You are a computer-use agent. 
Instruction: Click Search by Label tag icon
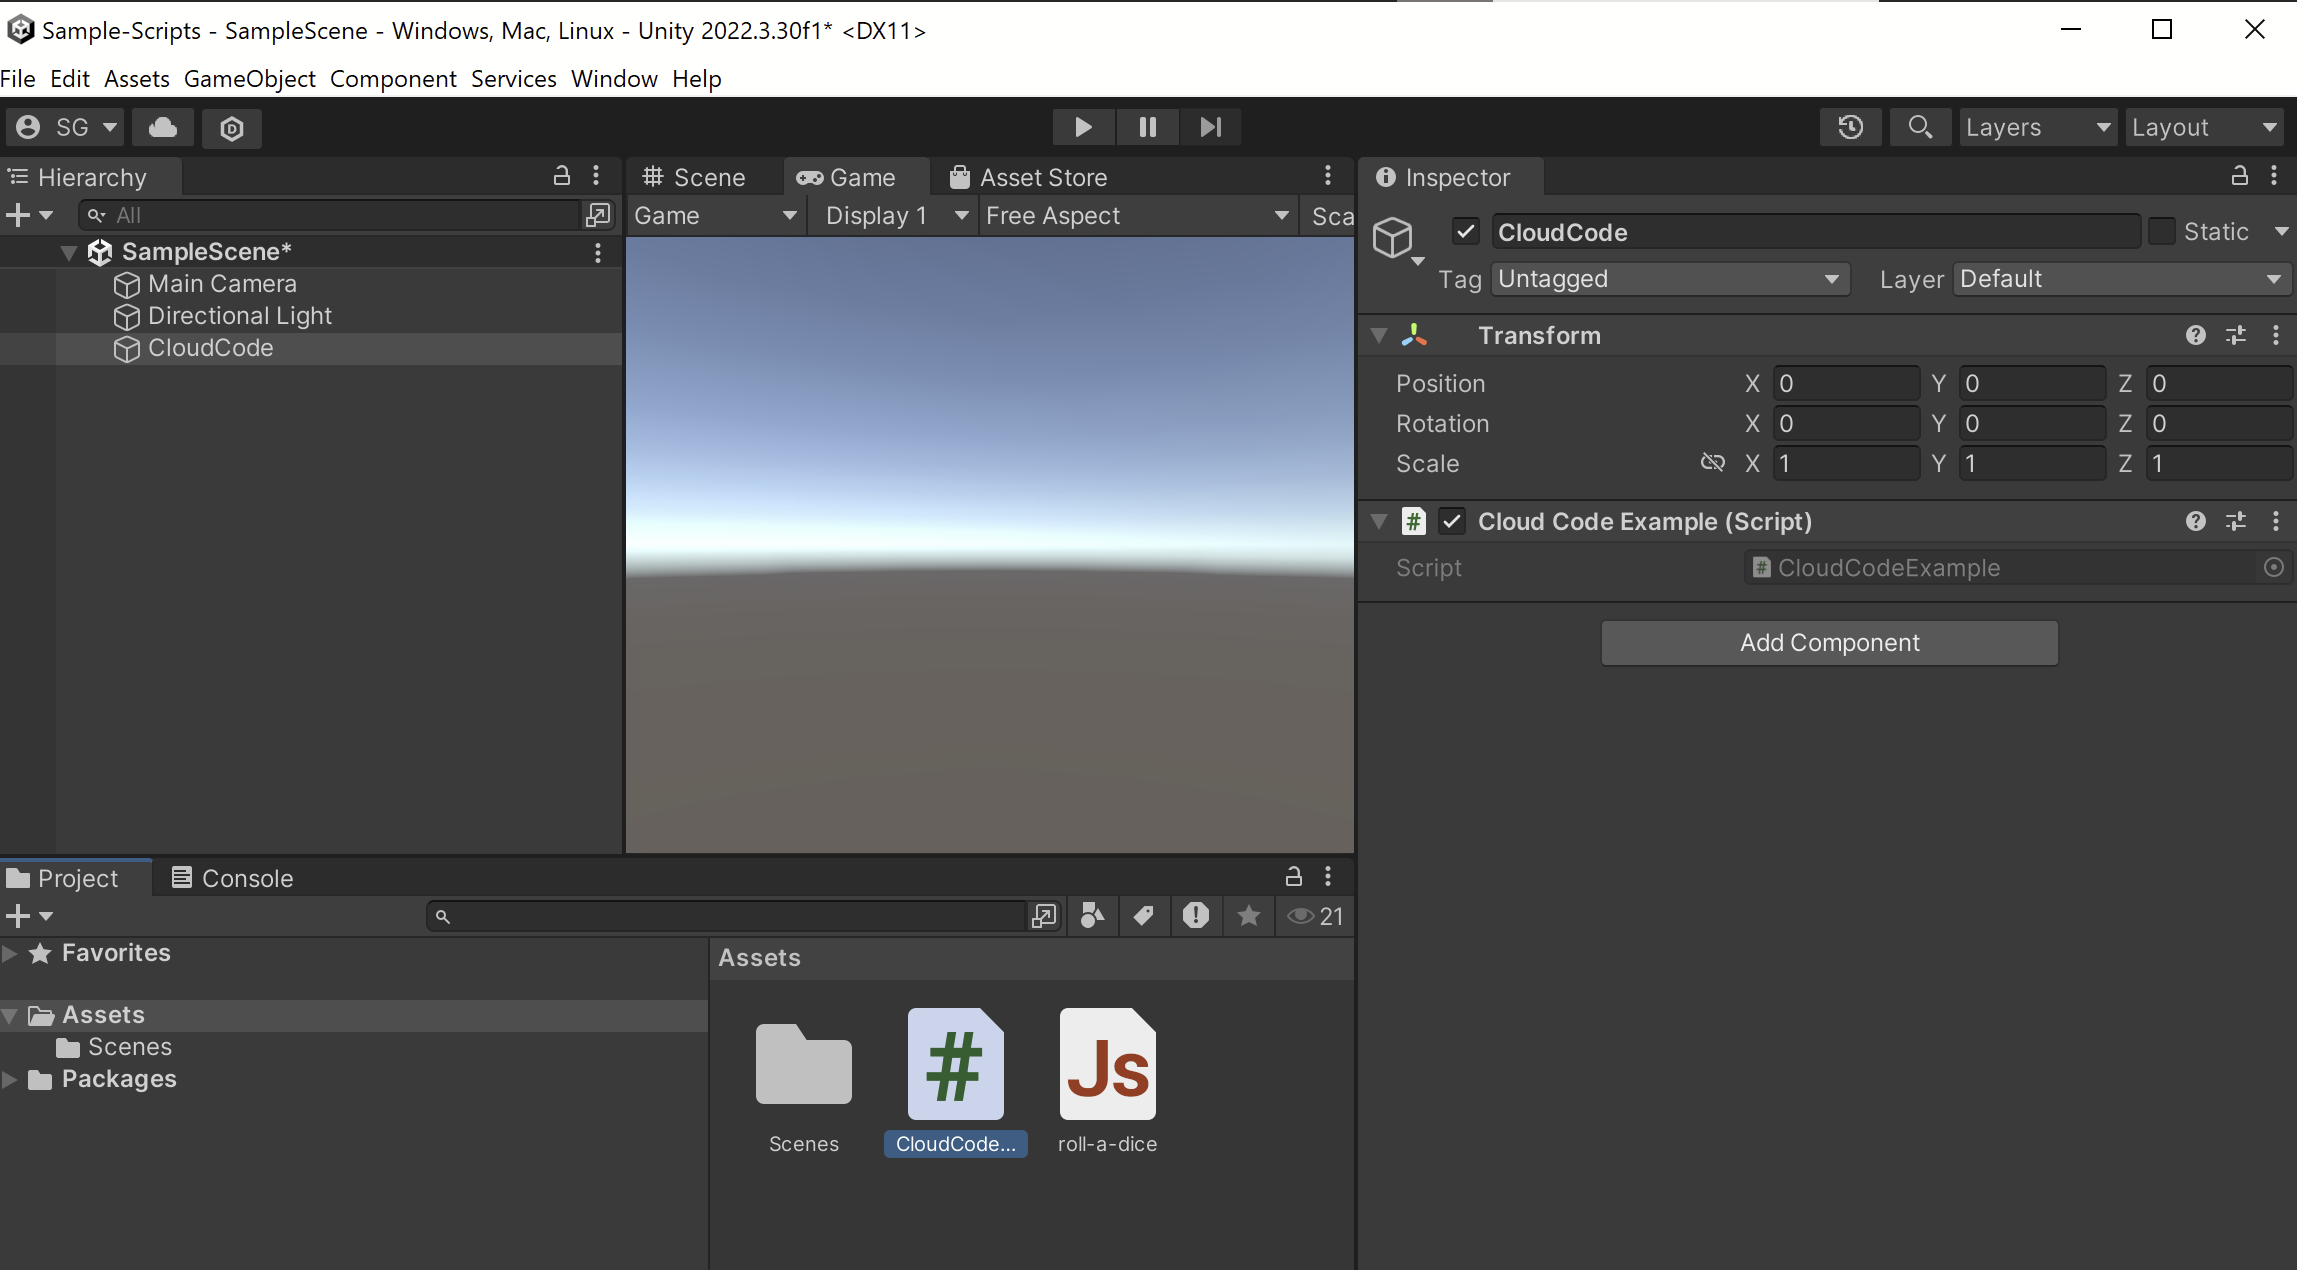pyautogui.click(x=1143, y=915)
